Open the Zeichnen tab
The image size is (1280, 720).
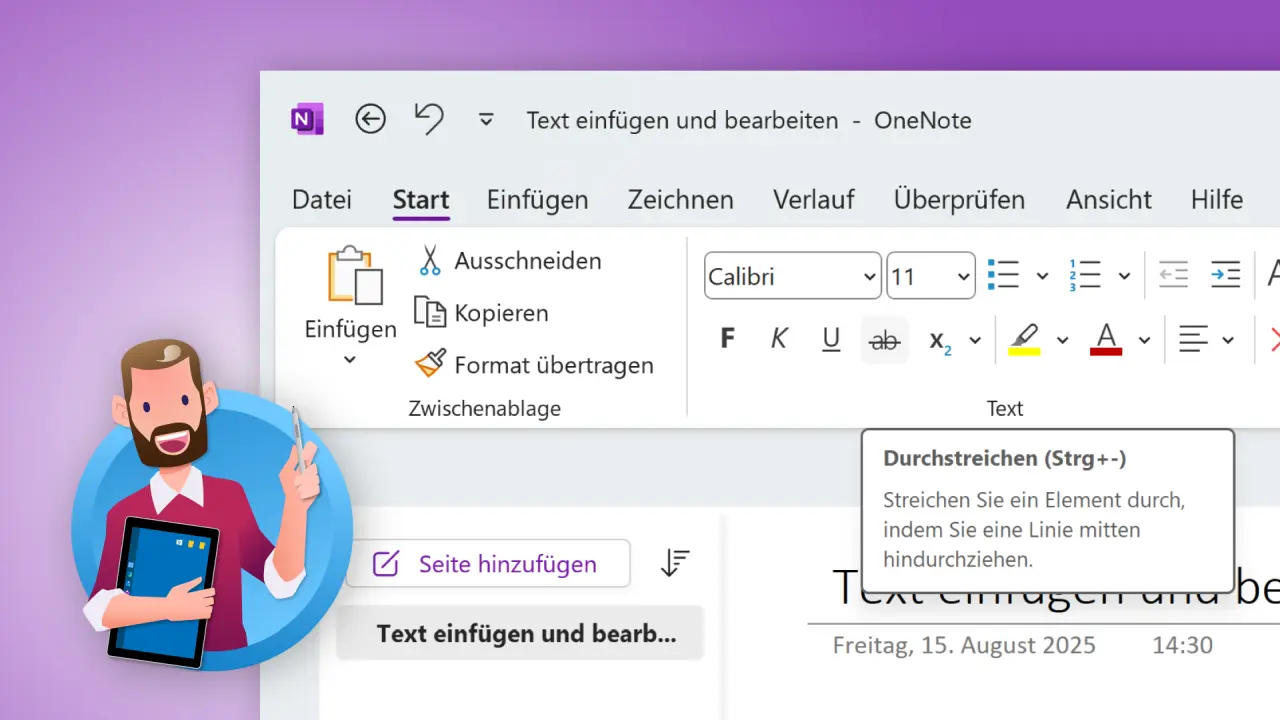click(x=680, y=199)
